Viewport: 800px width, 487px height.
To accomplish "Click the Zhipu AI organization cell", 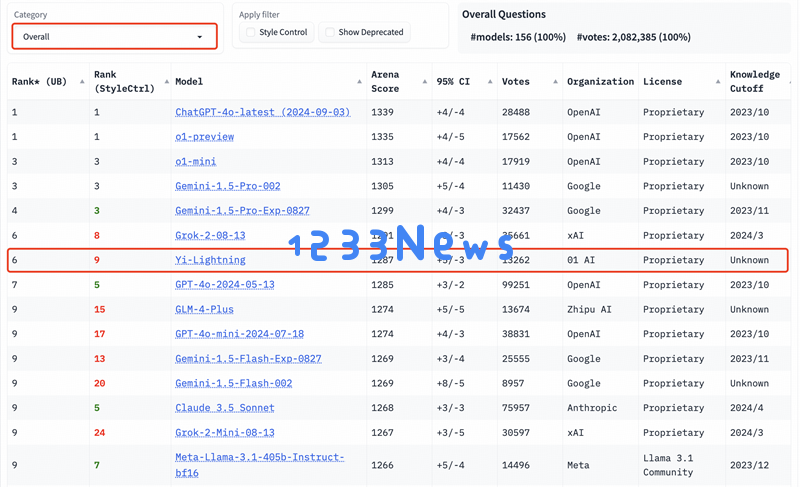I will tap(589, 310).
